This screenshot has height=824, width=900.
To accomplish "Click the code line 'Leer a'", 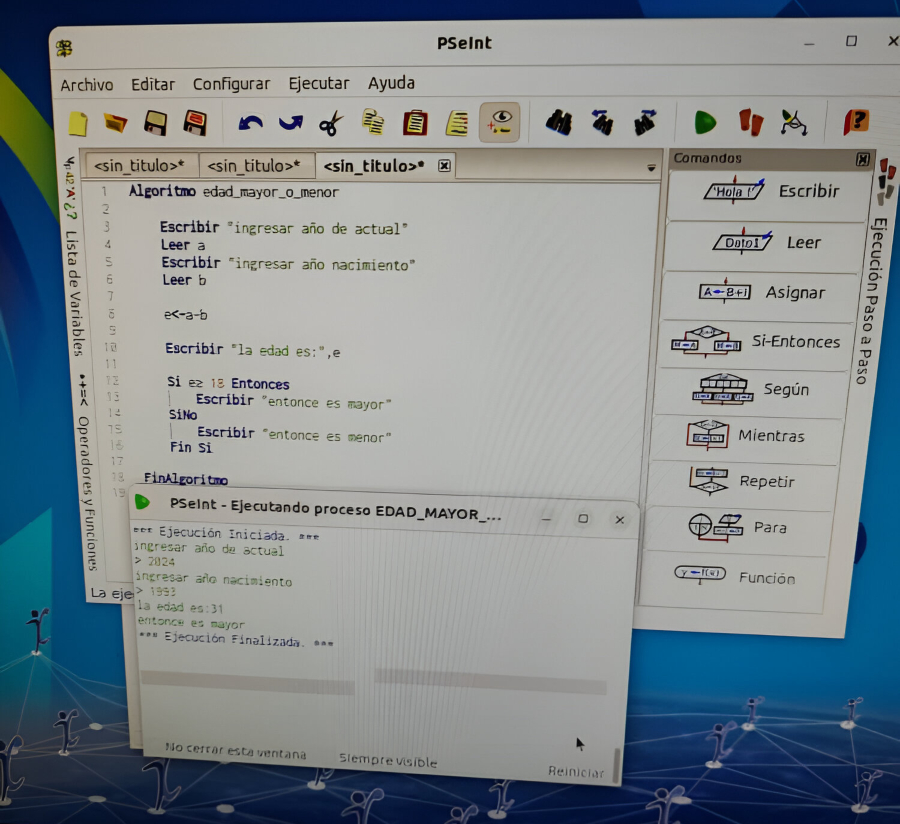I will (183, 246).
